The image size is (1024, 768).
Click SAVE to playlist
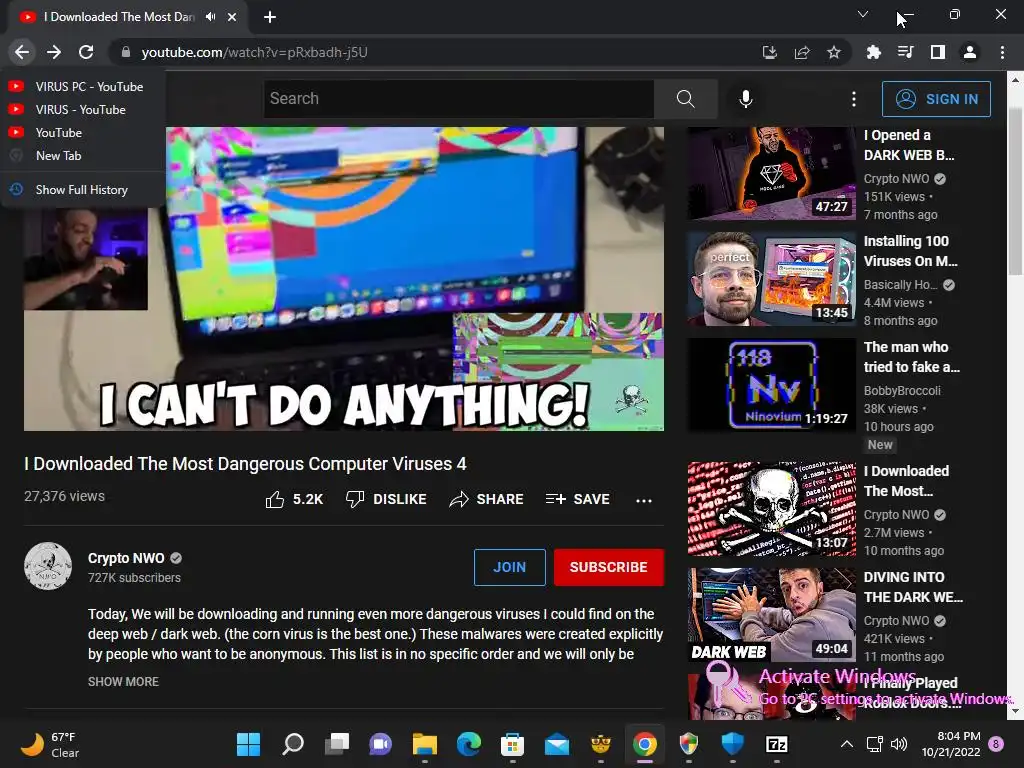pyautogui.click(x=578, y=500)
